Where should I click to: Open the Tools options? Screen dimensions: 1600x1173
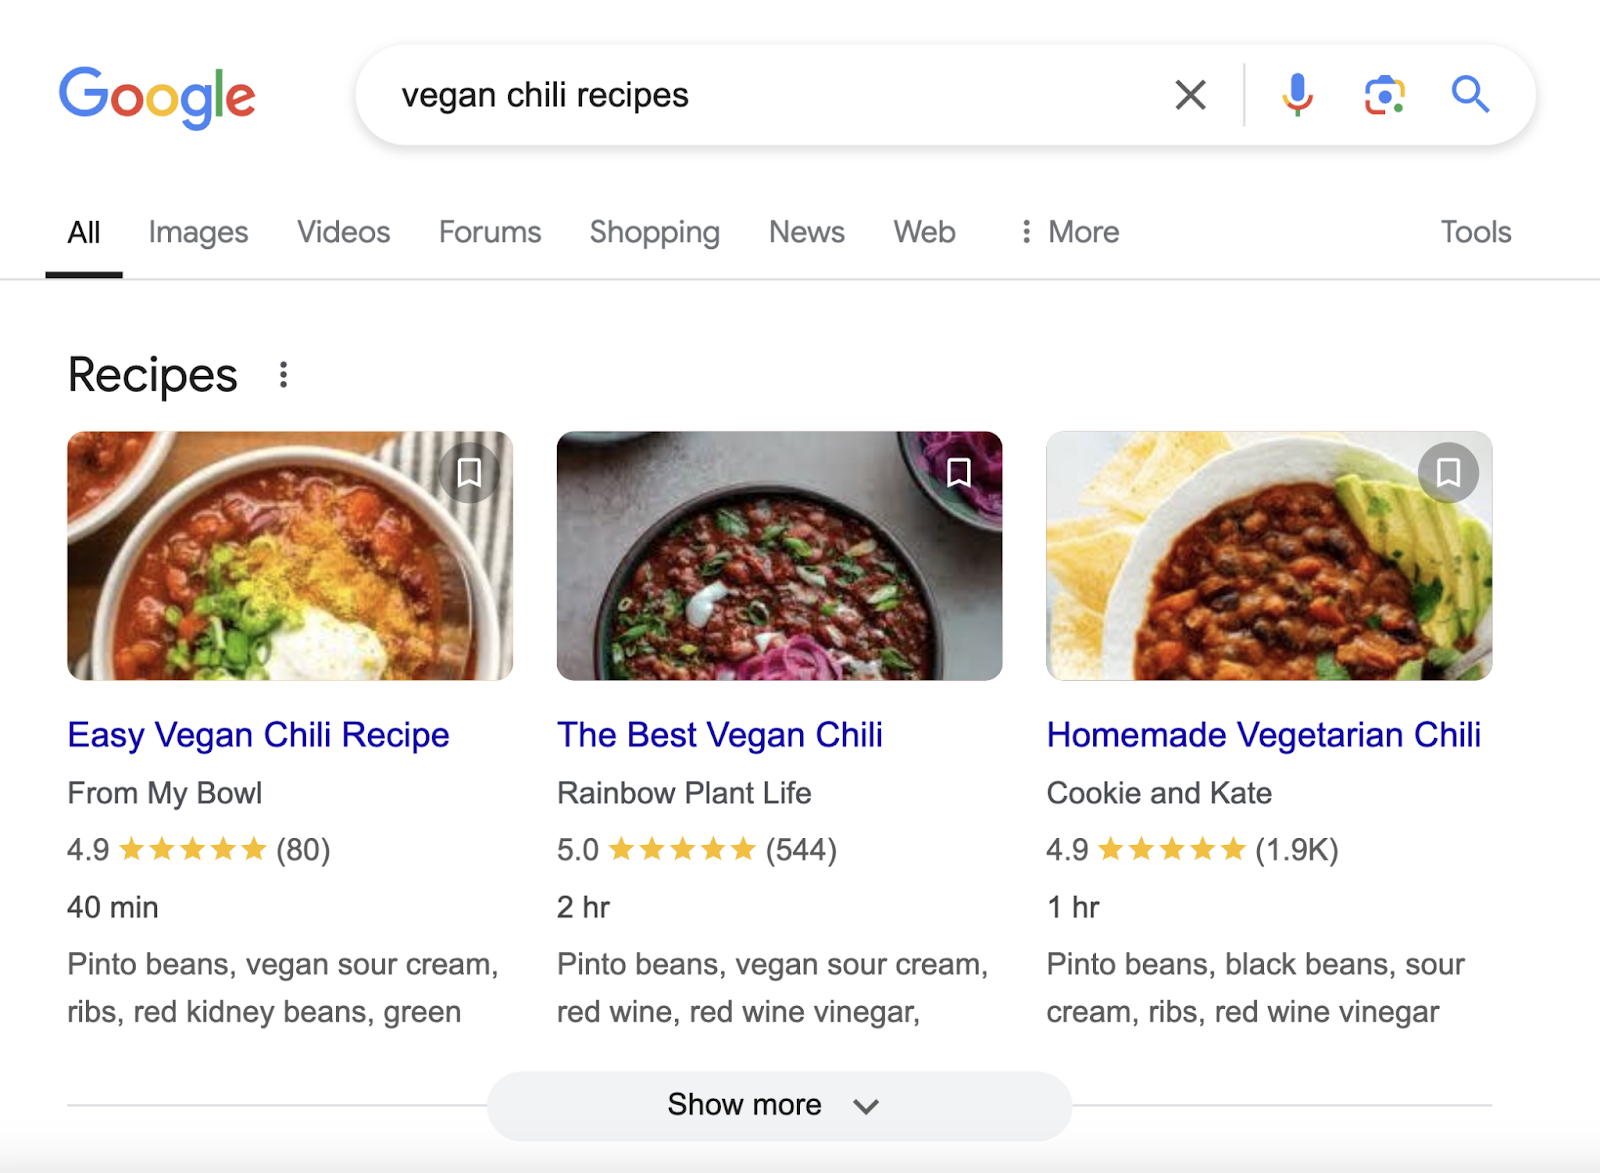click(x=1475, y=232)
